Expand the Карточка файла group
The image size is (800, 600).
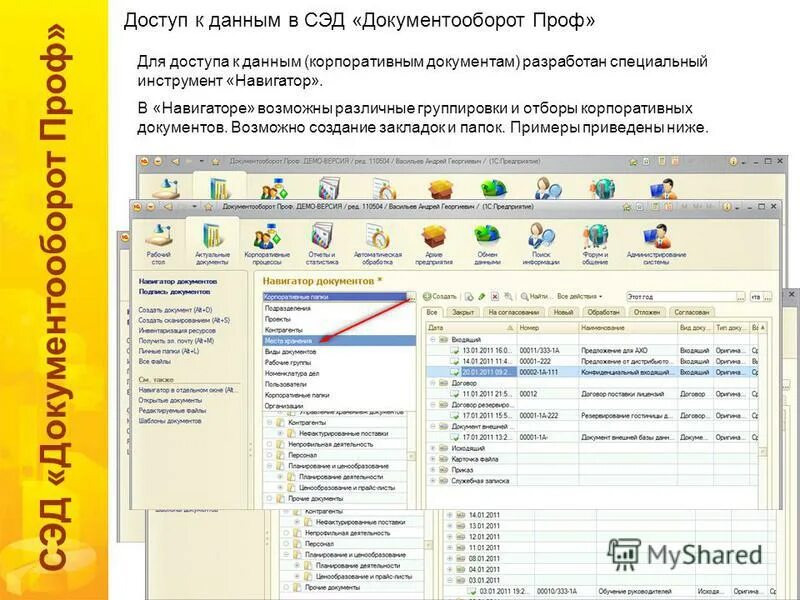[433, 459]
